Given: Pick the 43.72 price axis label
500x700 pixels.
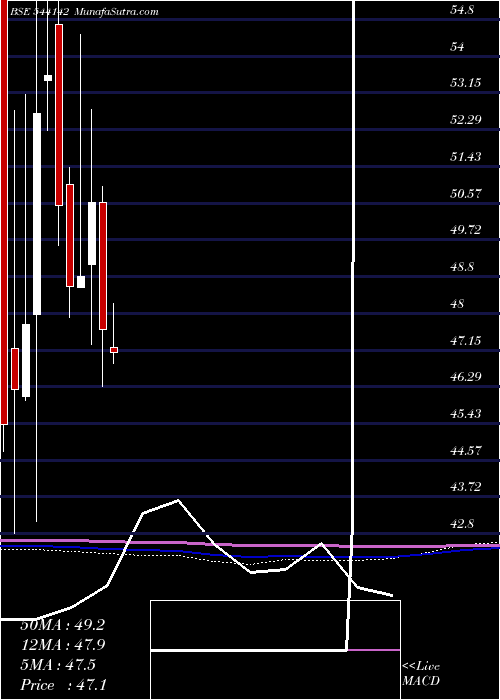Looking at the screenshot, I should point(465,488).
